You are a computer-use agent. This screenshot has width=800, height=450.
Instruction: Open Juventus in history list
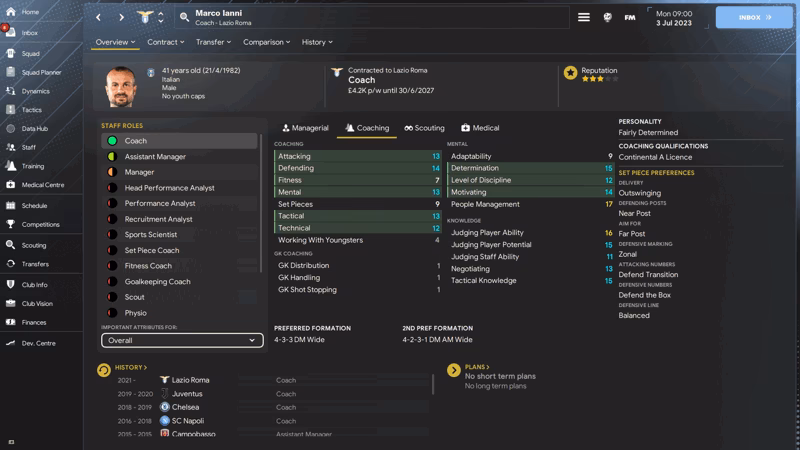click(187, 394)
